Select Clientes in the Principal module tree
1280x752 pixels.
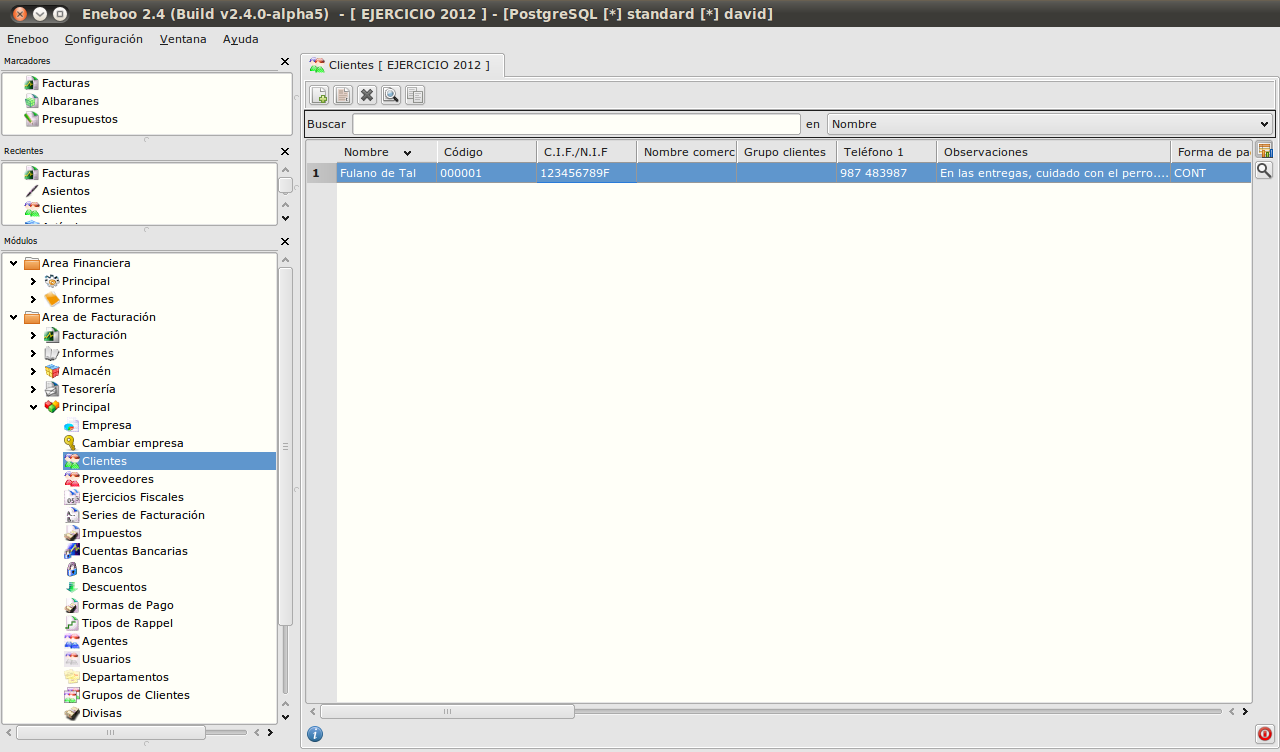point(169,461)
